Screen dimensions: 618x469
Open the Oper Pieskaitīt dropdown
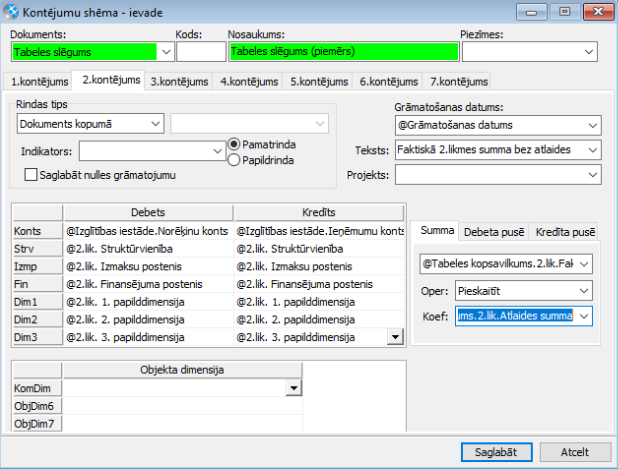pos(584,291)
